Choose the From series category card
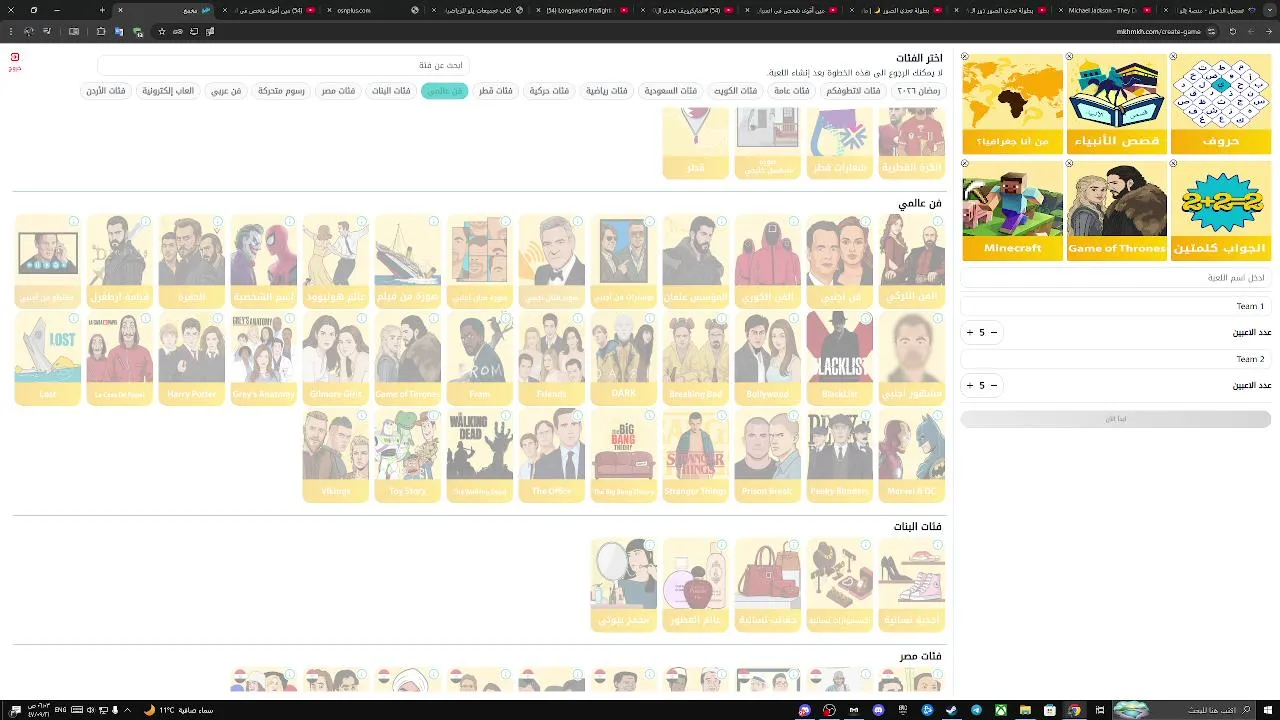This screenshot has width=1280, height=720. click(x=479, y=358)
